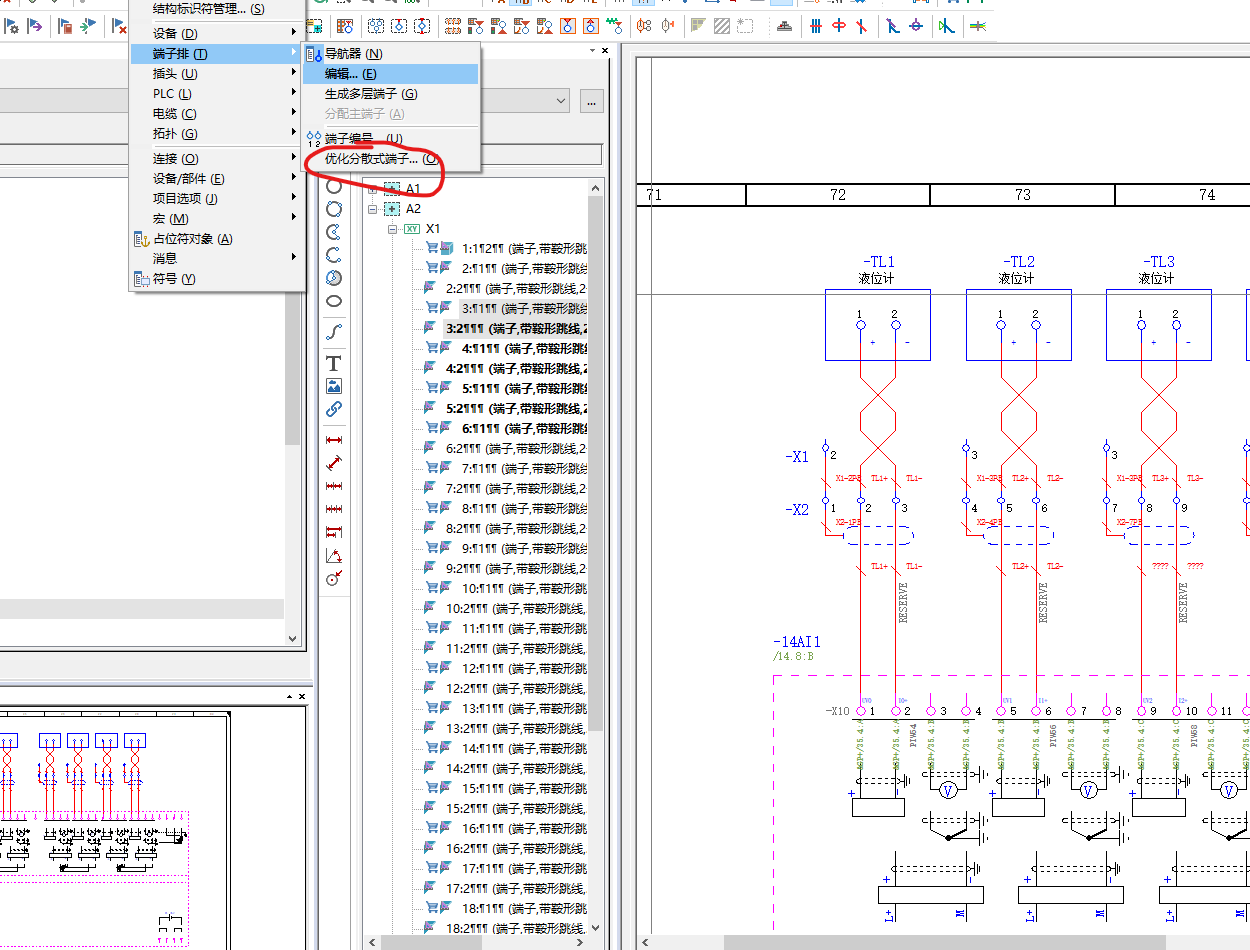Viewport: 1250px width, 950px height.
Task: Select the Text tool in vertical toolbar
Action: [x=334, y=364]
